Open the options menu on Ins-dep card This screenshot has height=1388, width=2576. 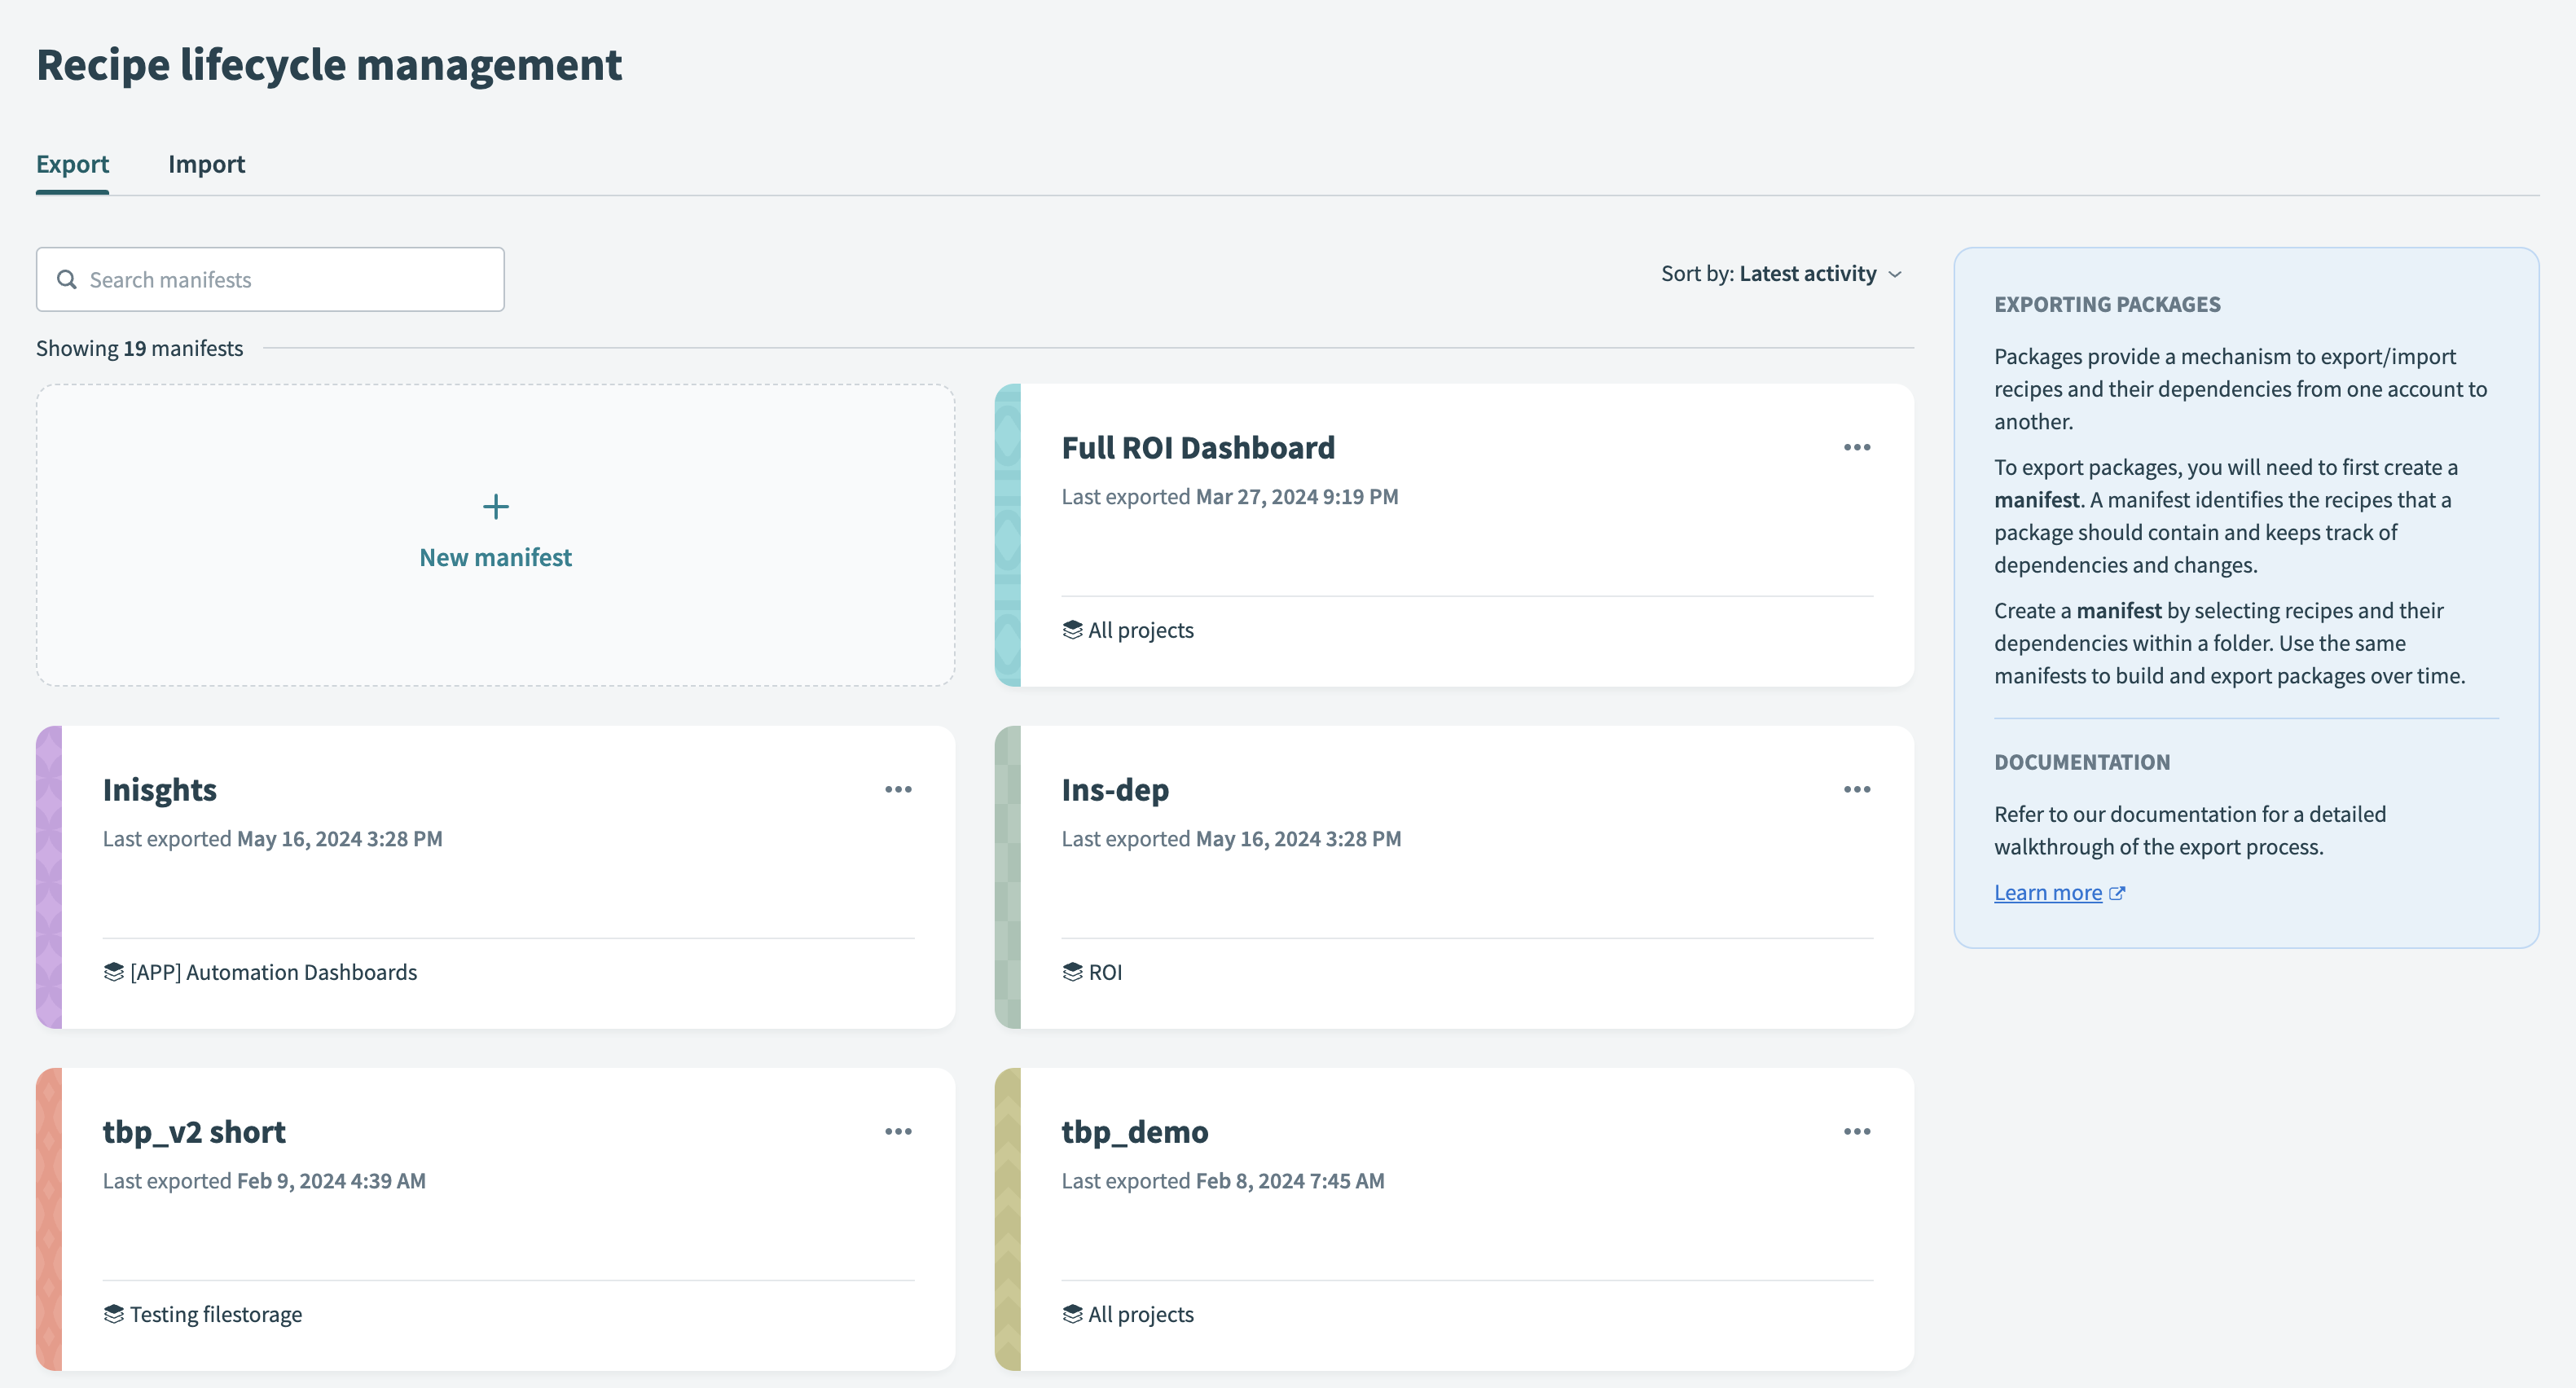coord(1856,789)
